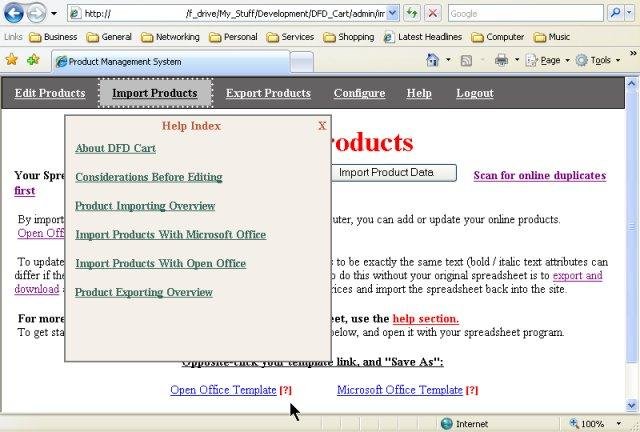Open the General links folder
Screen dimensions: 640x432
(x=109, y=37)
